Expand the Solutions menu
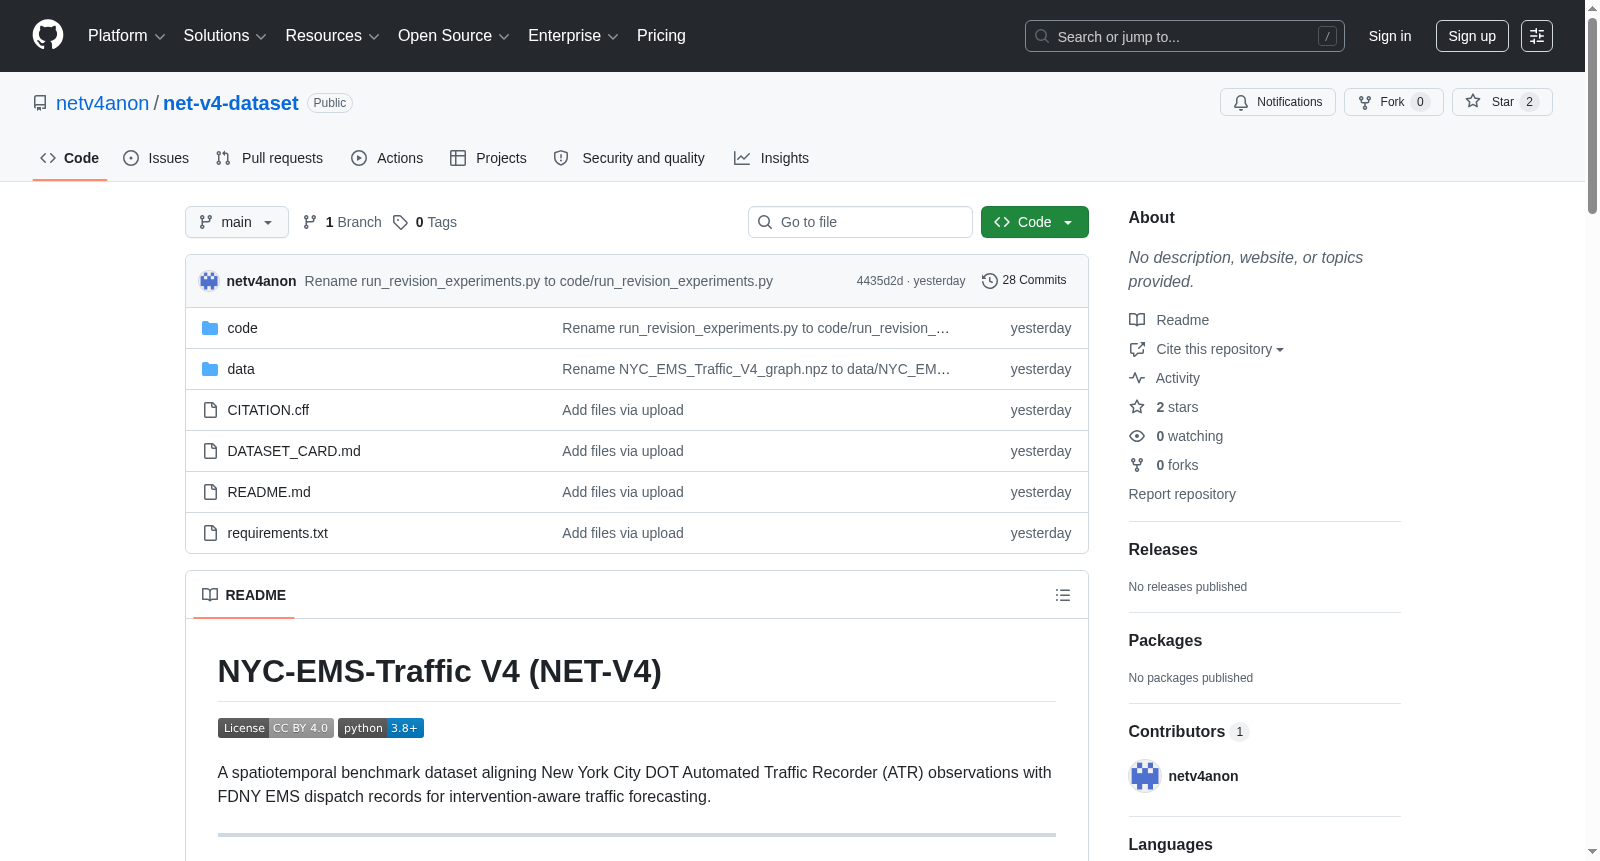The width and height of the screenshot is (1600, 861). point(225,36)
